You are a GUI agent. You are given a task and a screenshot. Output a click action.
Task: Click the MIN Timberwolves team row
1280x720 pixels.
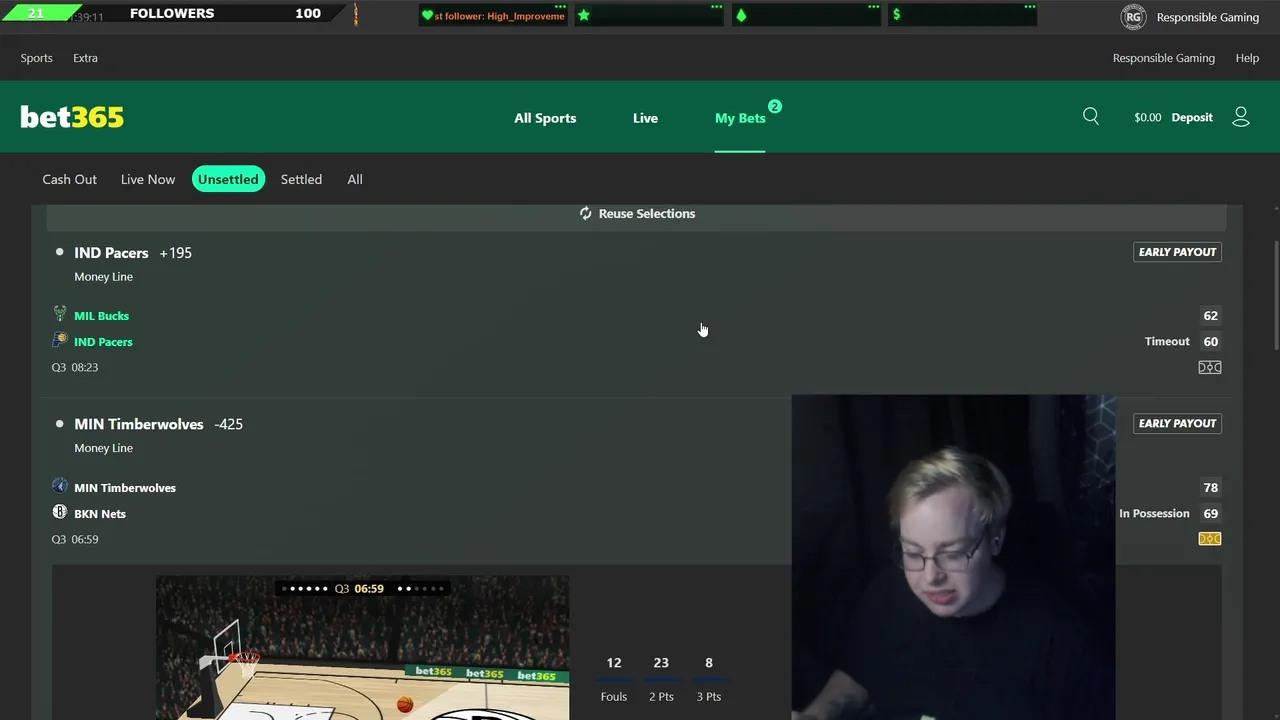click(125, 488)
